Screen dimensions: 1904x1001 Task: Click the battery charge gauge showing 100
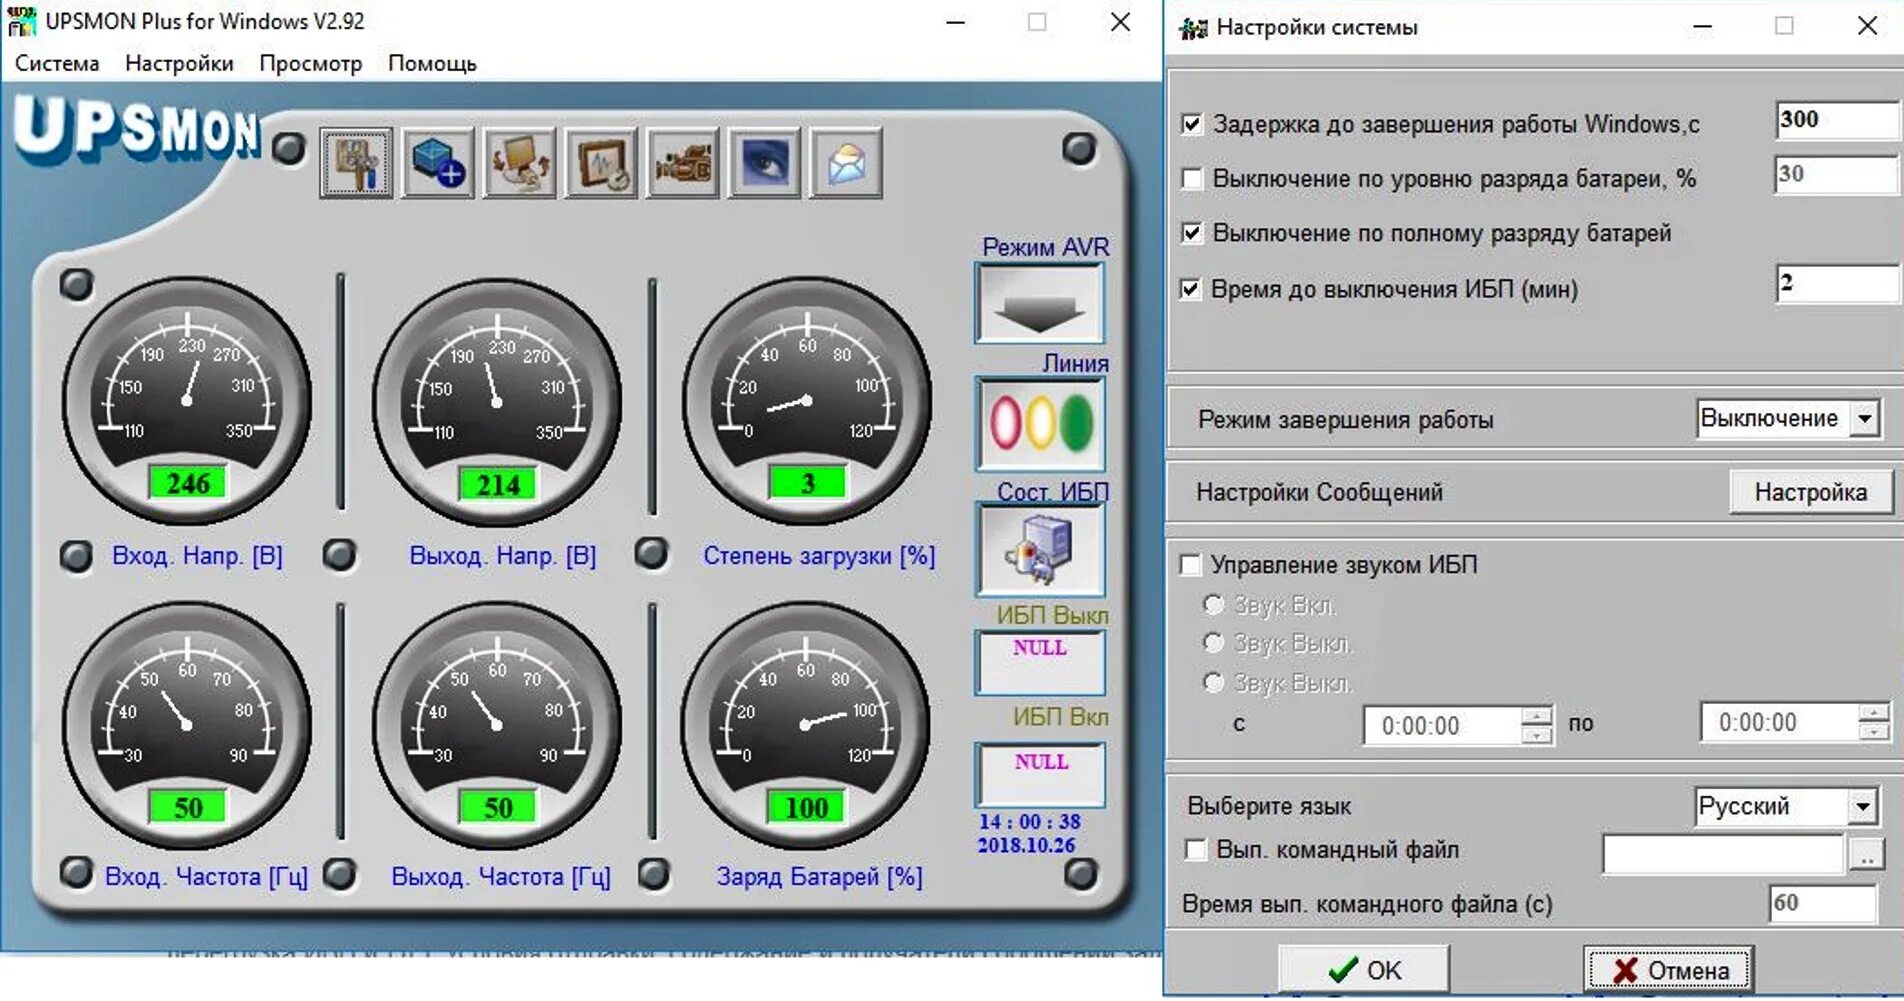(806, 725)
